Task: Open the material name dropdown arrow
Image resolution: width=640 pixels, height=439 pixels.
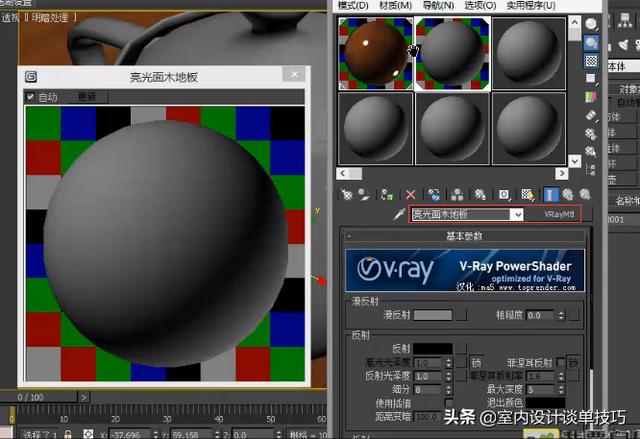Action: [x=518, y=215]
